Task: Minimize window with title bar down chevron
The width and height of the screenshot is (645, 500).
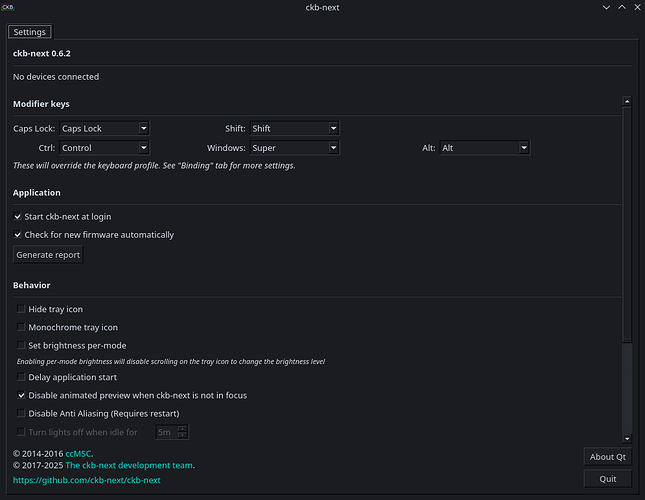Action: [x=606, y=7]
